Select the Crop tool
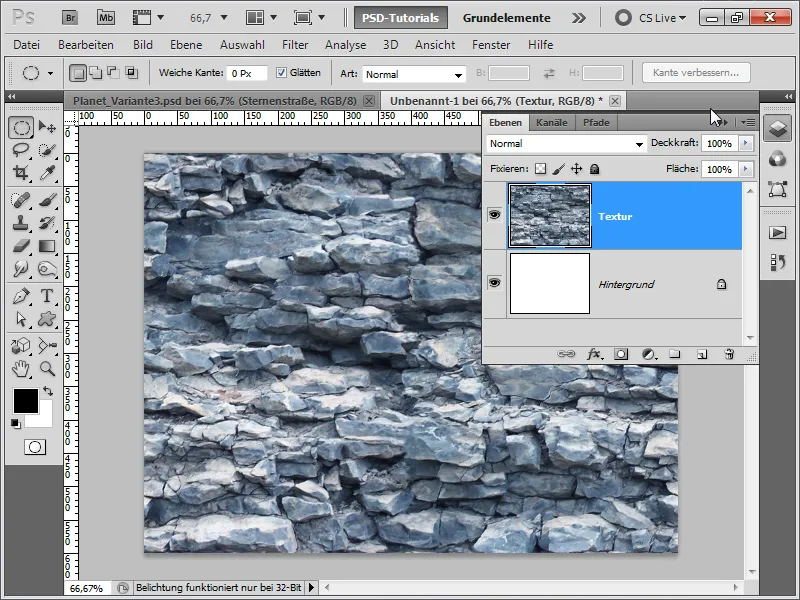This screenshot has width=800, height=600. pos(21,173)
